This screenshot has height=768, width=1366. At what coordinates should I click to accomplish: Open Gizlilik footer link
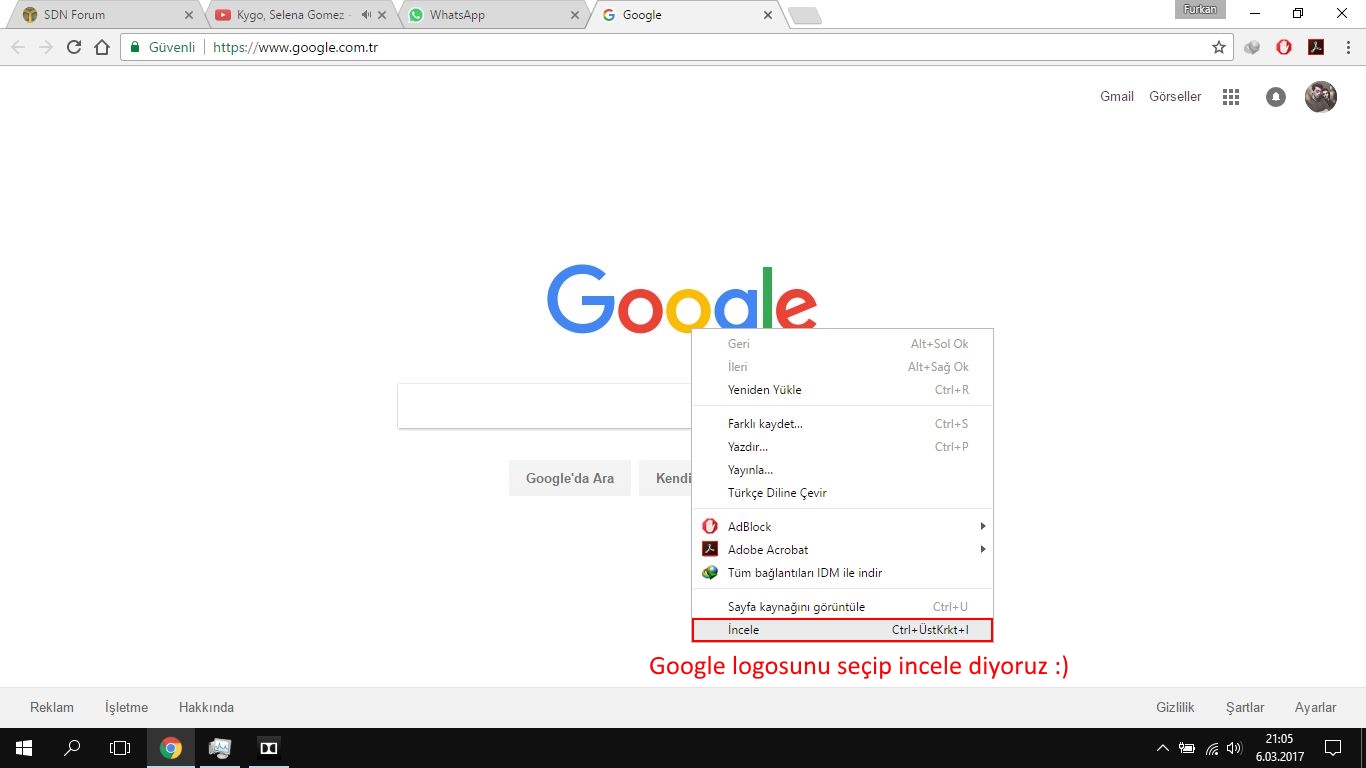(1175, 707)
